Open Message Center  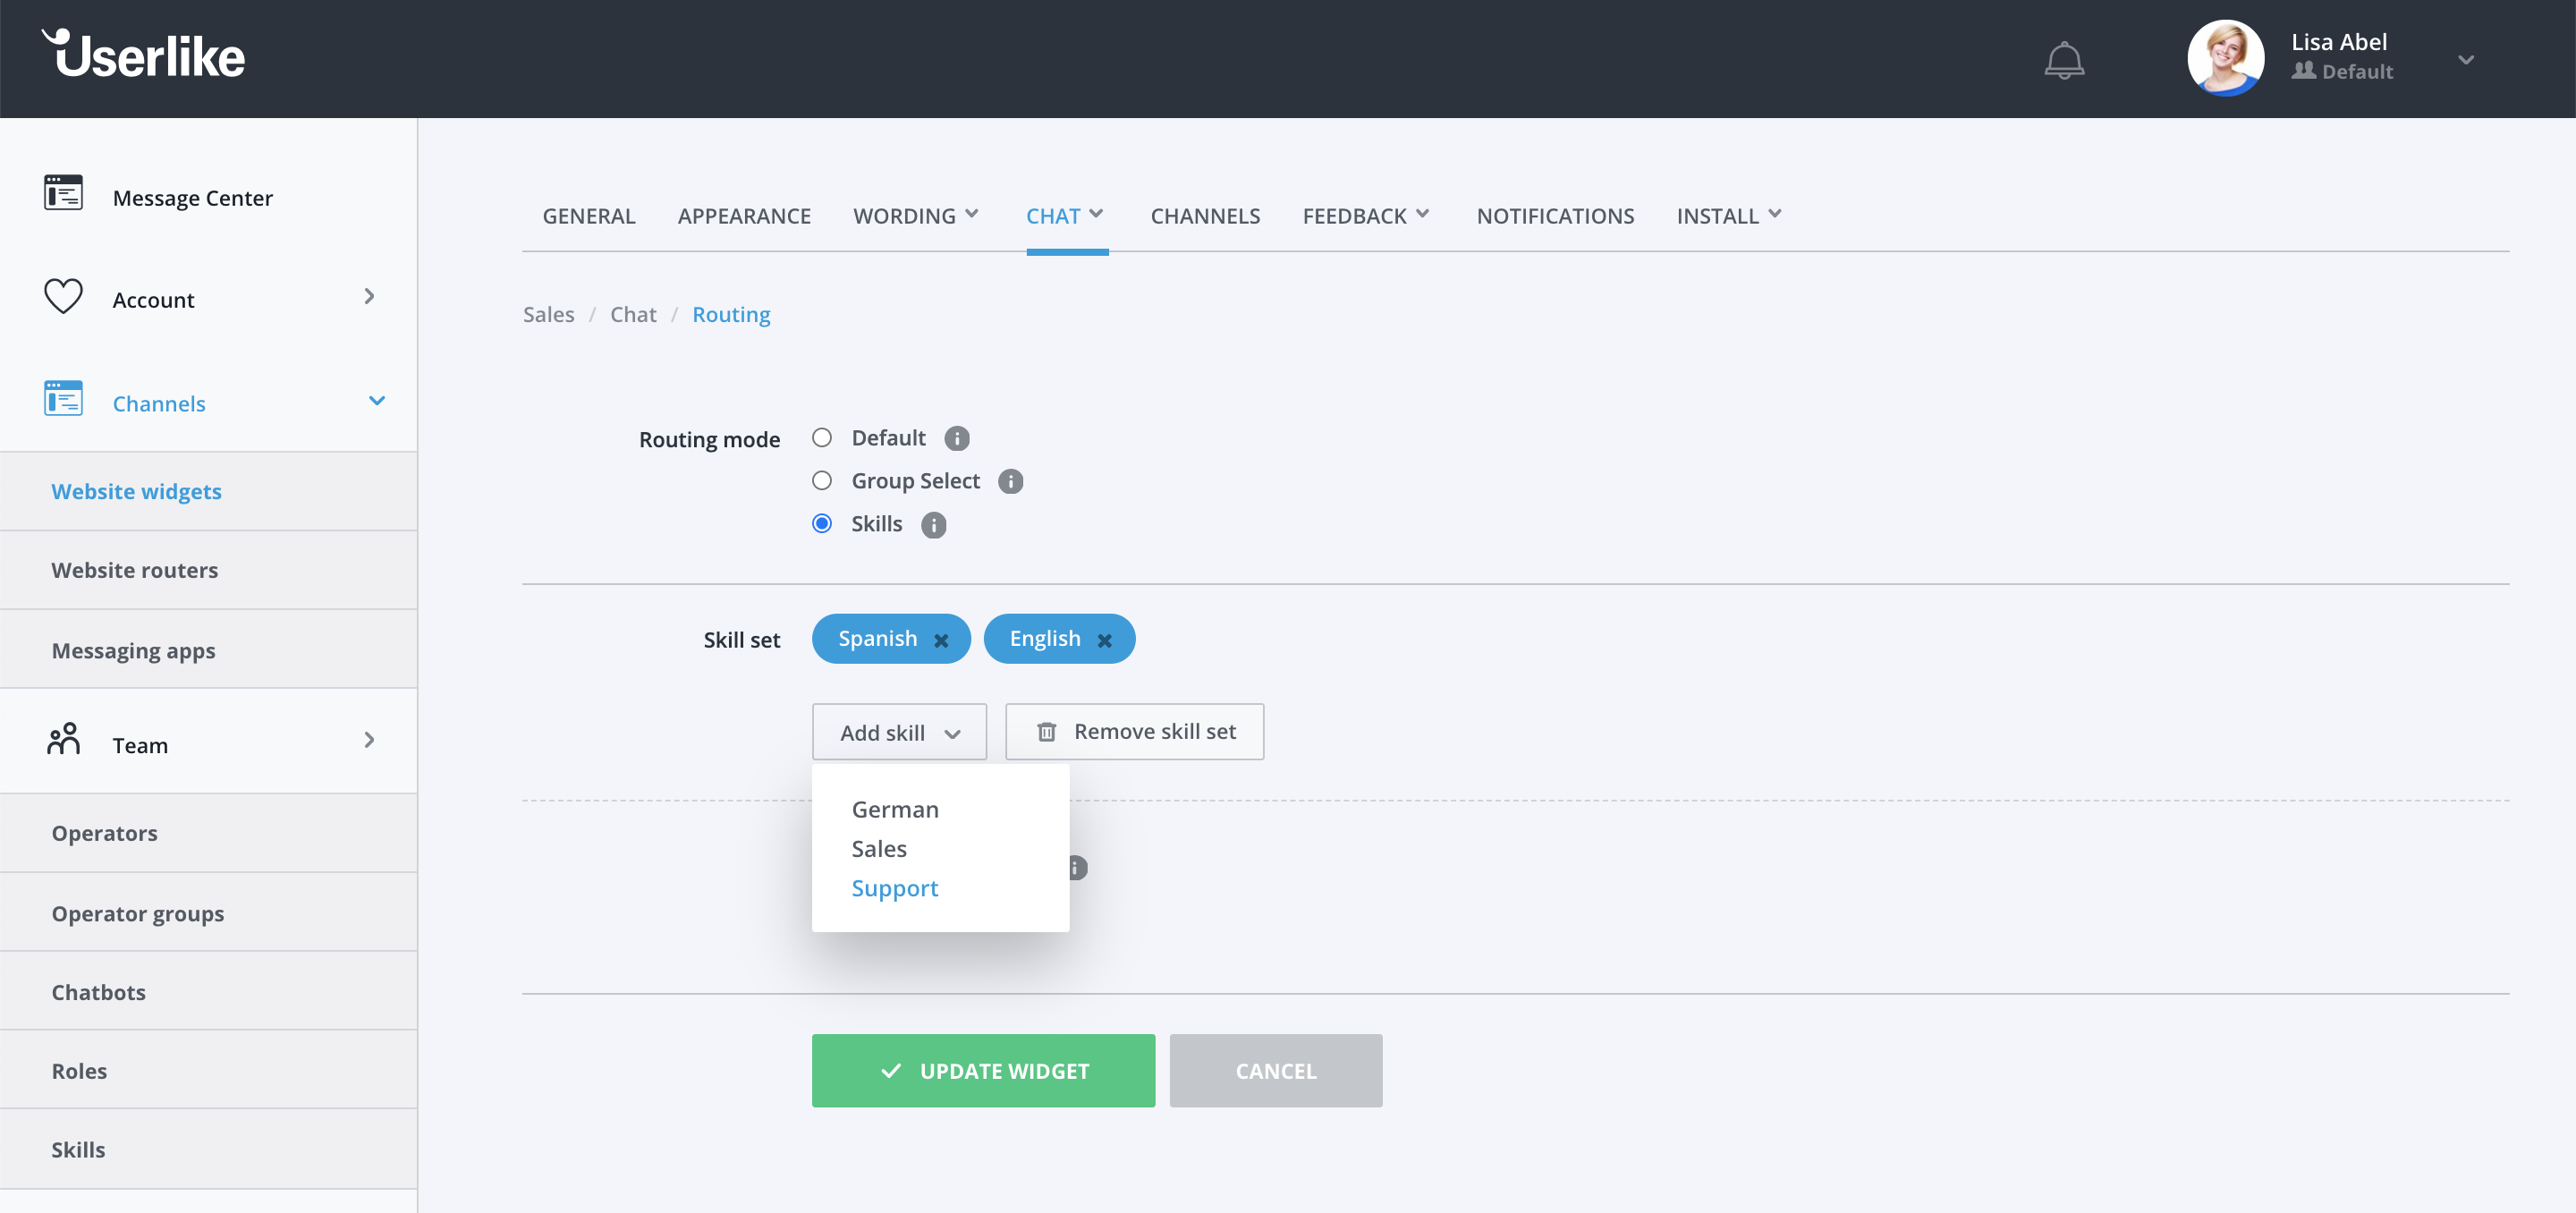click(x=192, y=198)
